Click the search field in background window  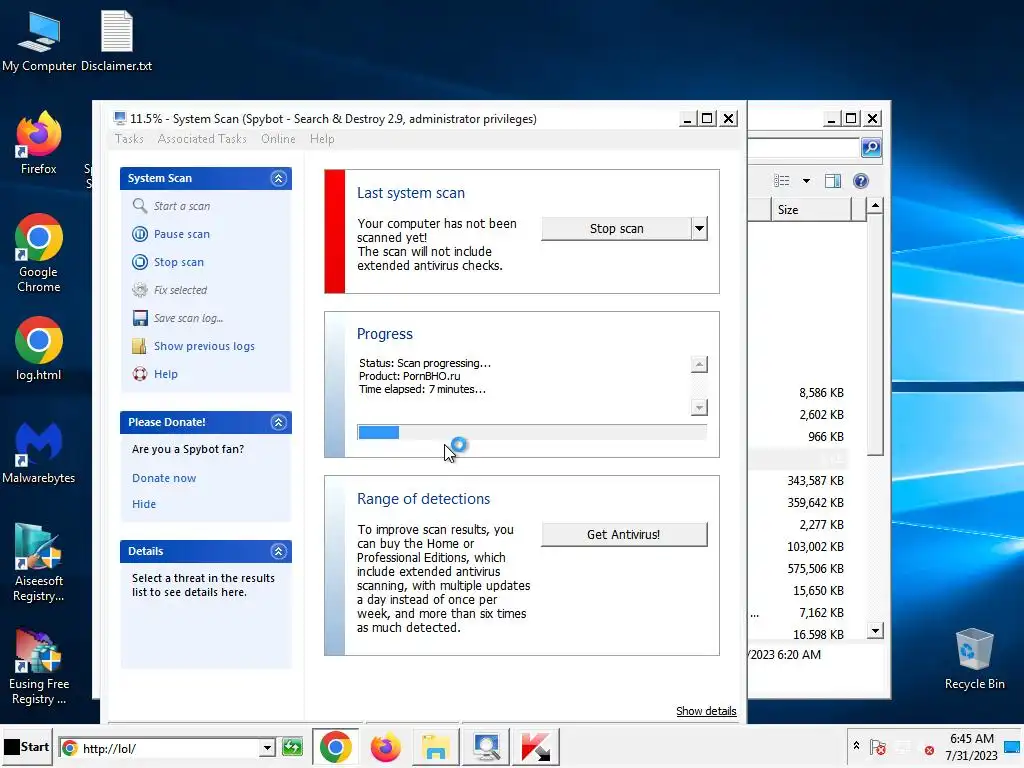click(803, 148)
